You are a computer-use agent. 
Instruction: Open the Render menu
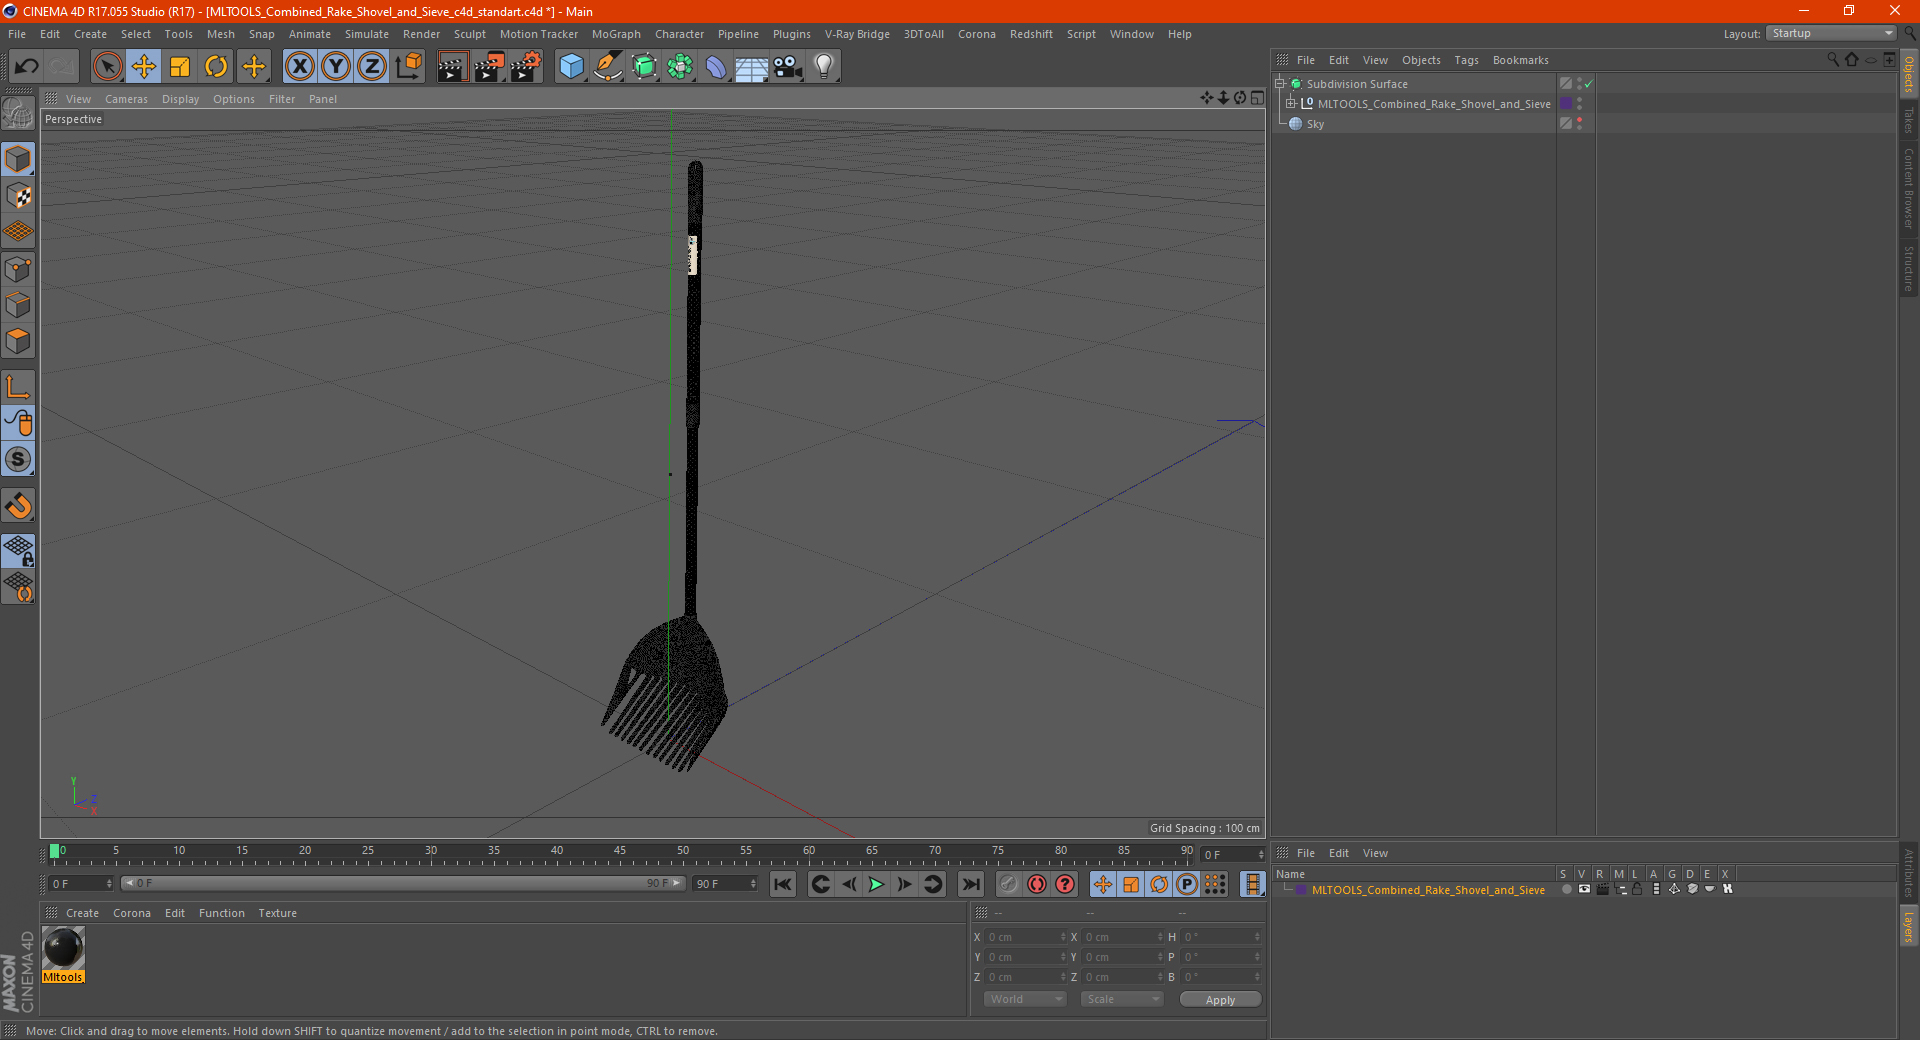point(421,34)
